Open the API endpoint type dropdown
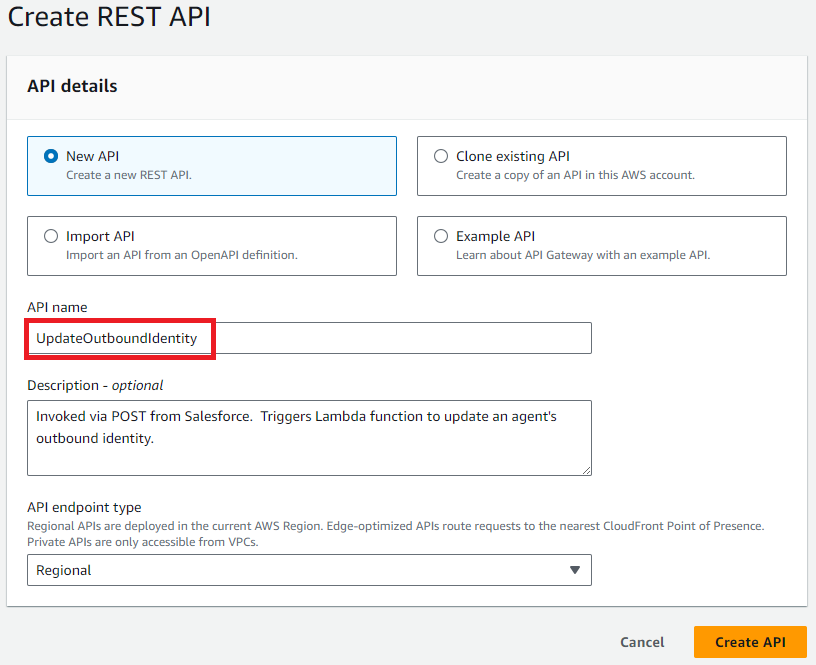The height and width of the screenshot is (665, 816). (x=309, y=570)
